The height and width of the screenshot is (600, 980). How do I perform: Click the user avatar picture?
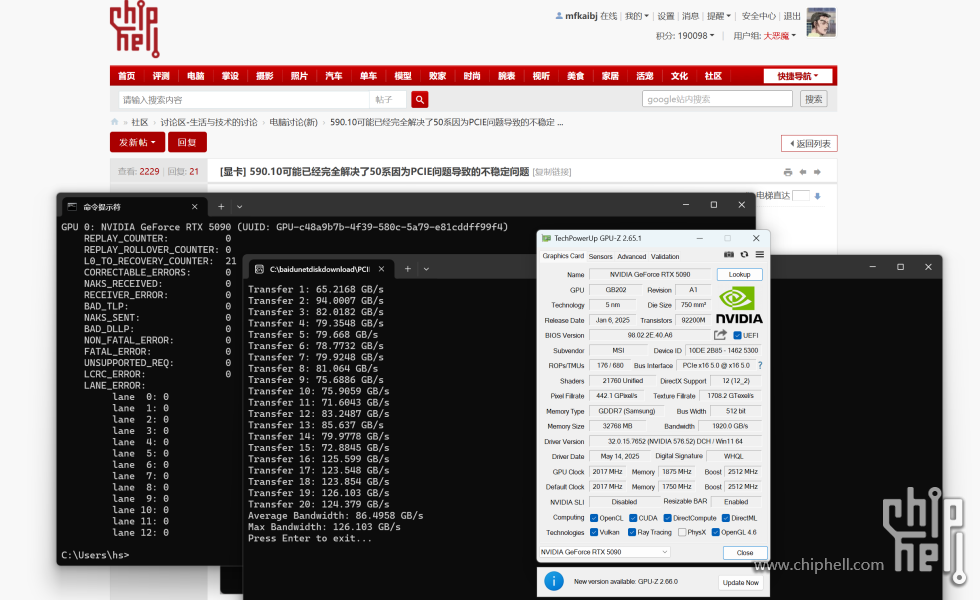pyautogui.click(x=821, y=23)
